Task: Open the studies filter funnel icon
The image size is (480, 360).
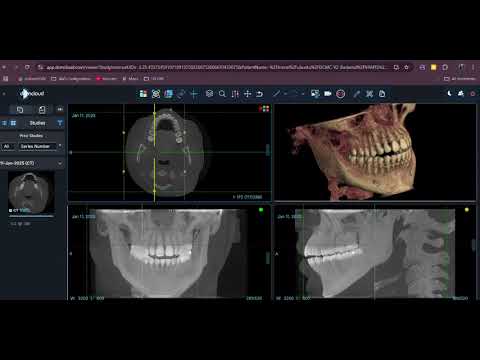Action: coord(60,123)
